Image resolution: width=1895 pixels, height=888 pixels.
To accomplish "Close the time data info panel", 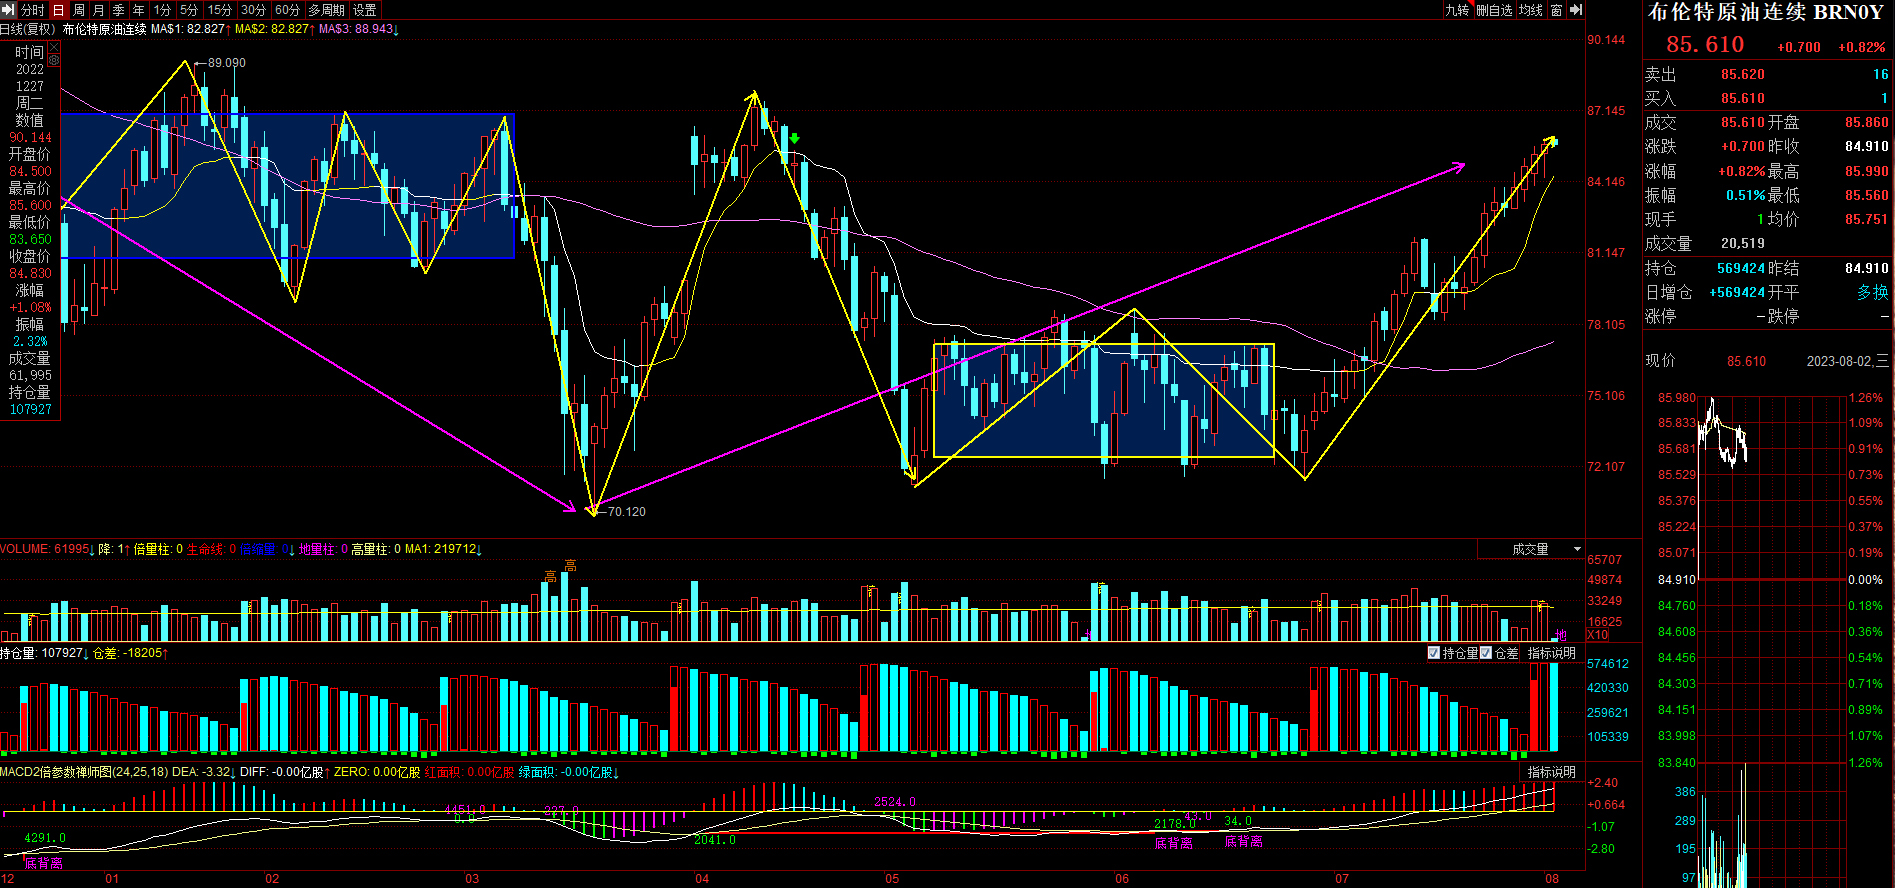I will coord(53,46).
